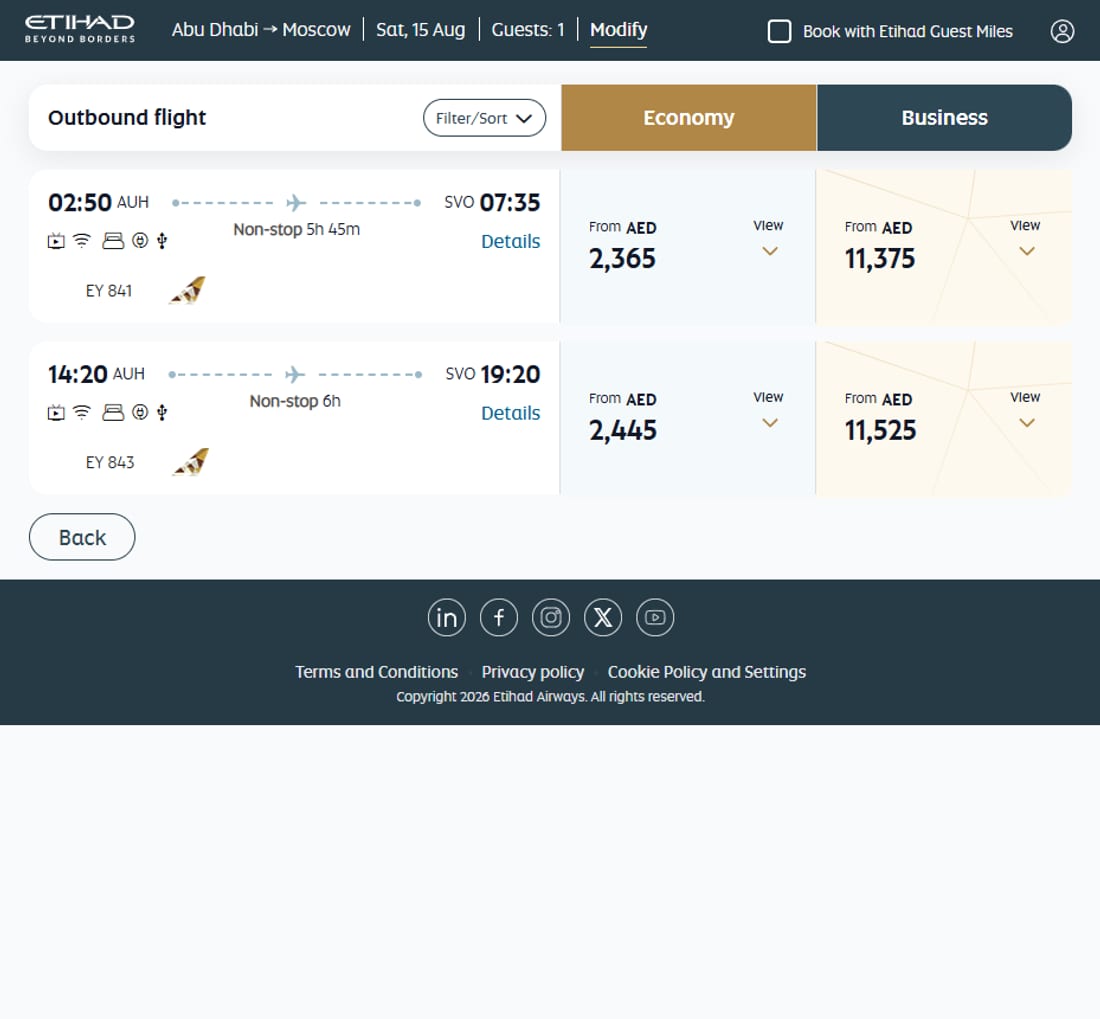Visit Etihad LinkedIn page icon
The width and height of the screenshot is (1100, 1019).
tap(447, 617)
